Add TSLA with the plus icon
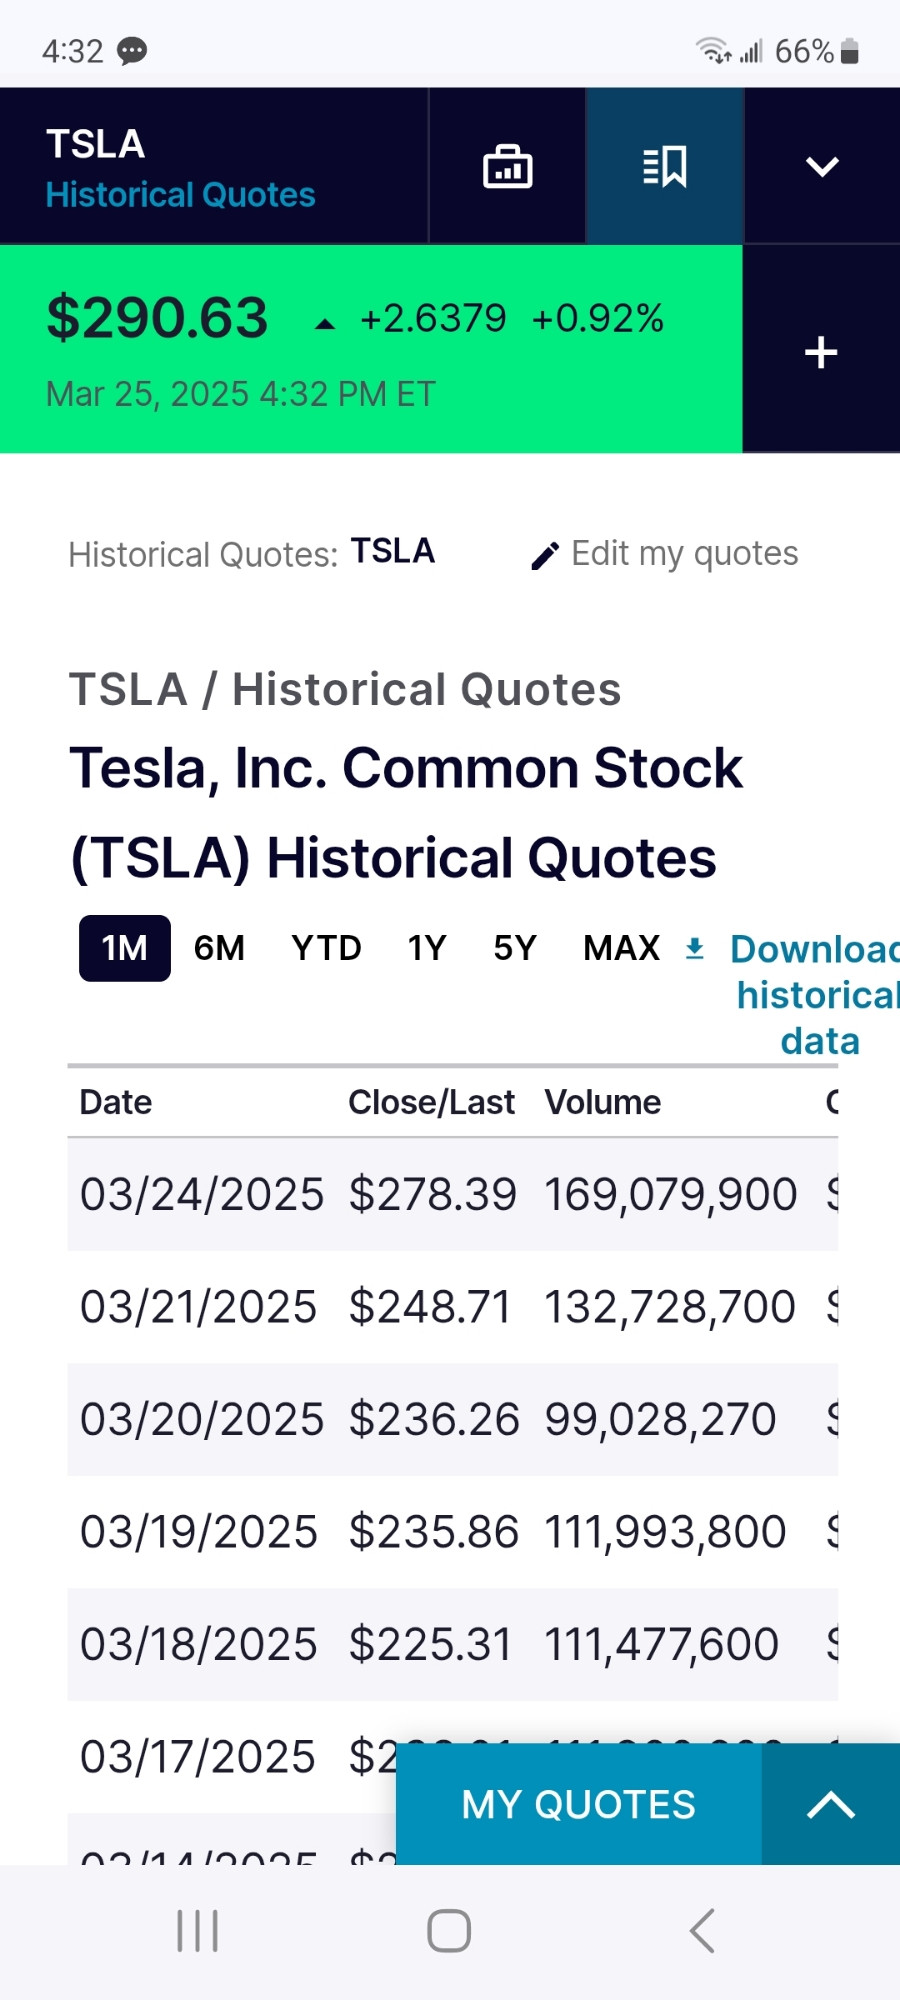The height and width of the screenshot is (2000, 900). click(821, 352)
